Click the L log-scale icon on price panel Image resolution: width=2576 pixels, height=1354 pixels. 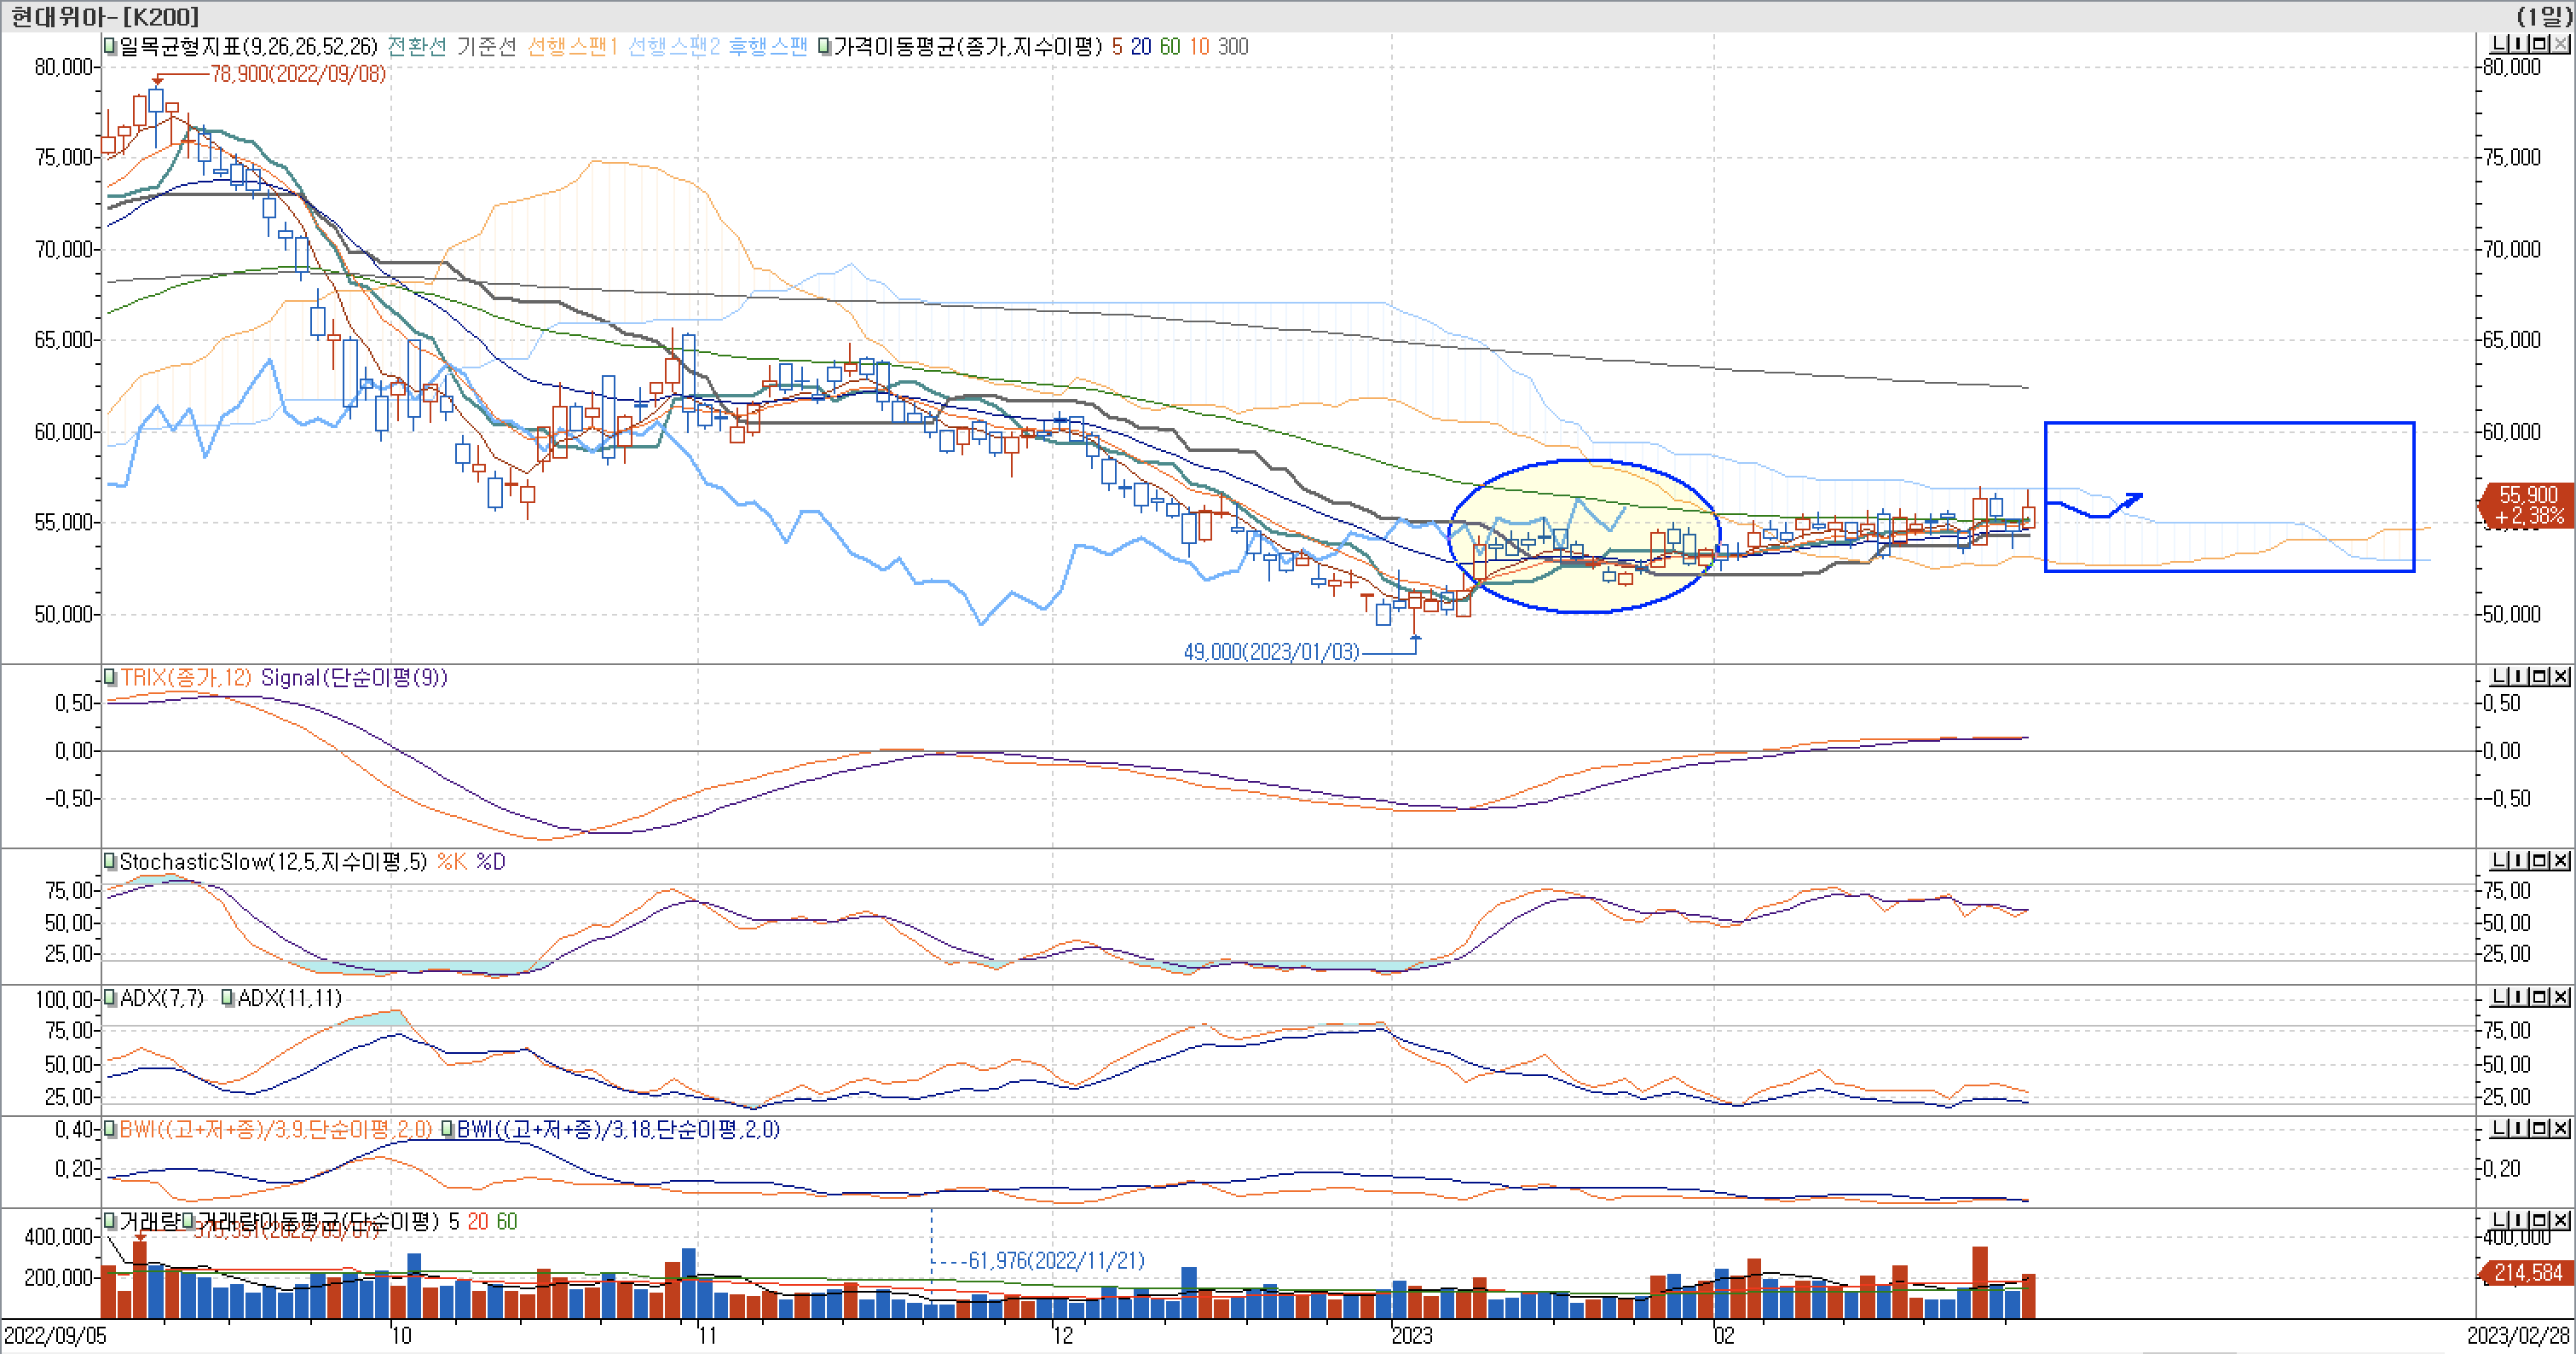2498,44
